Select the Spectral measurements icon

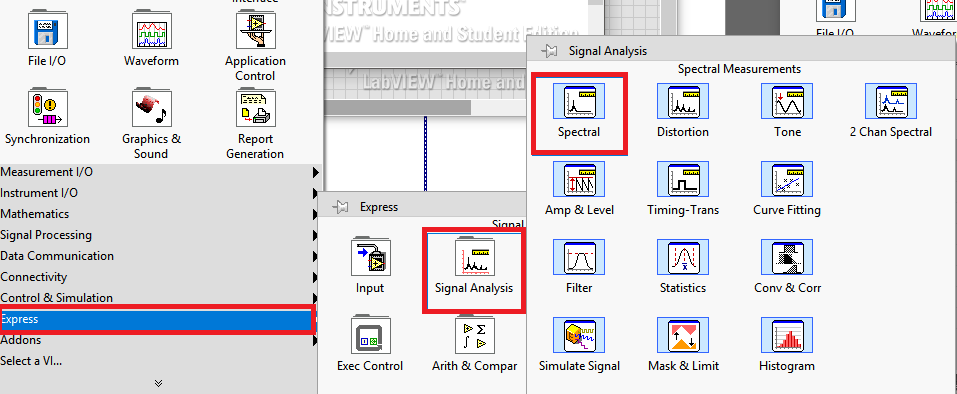[x=579, y=101]
